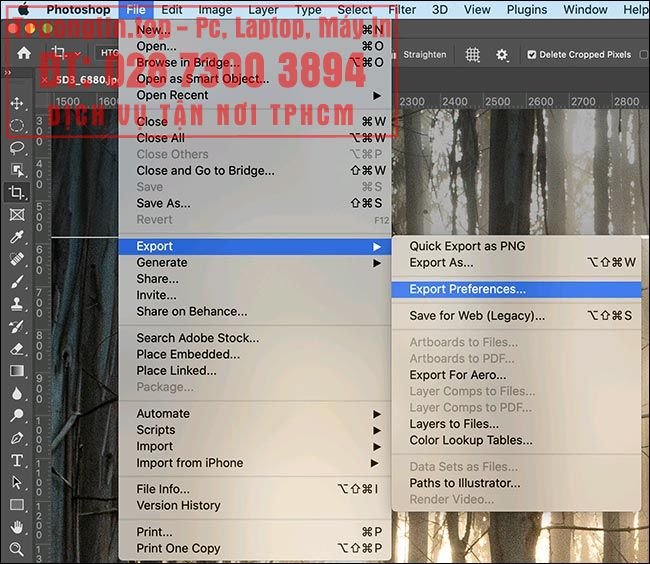The image size is (650, 564).
Task: Open the Edit menu
Action: (x=172, y=9)
